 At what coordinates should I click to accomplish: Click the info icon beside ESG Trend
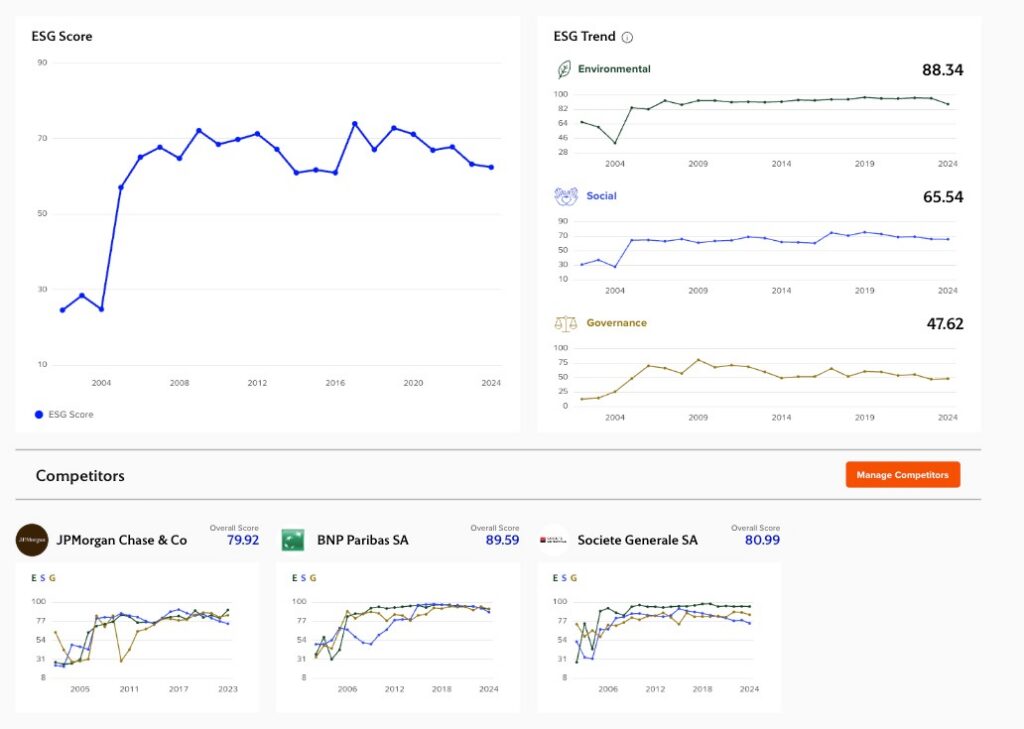[627, 37]
